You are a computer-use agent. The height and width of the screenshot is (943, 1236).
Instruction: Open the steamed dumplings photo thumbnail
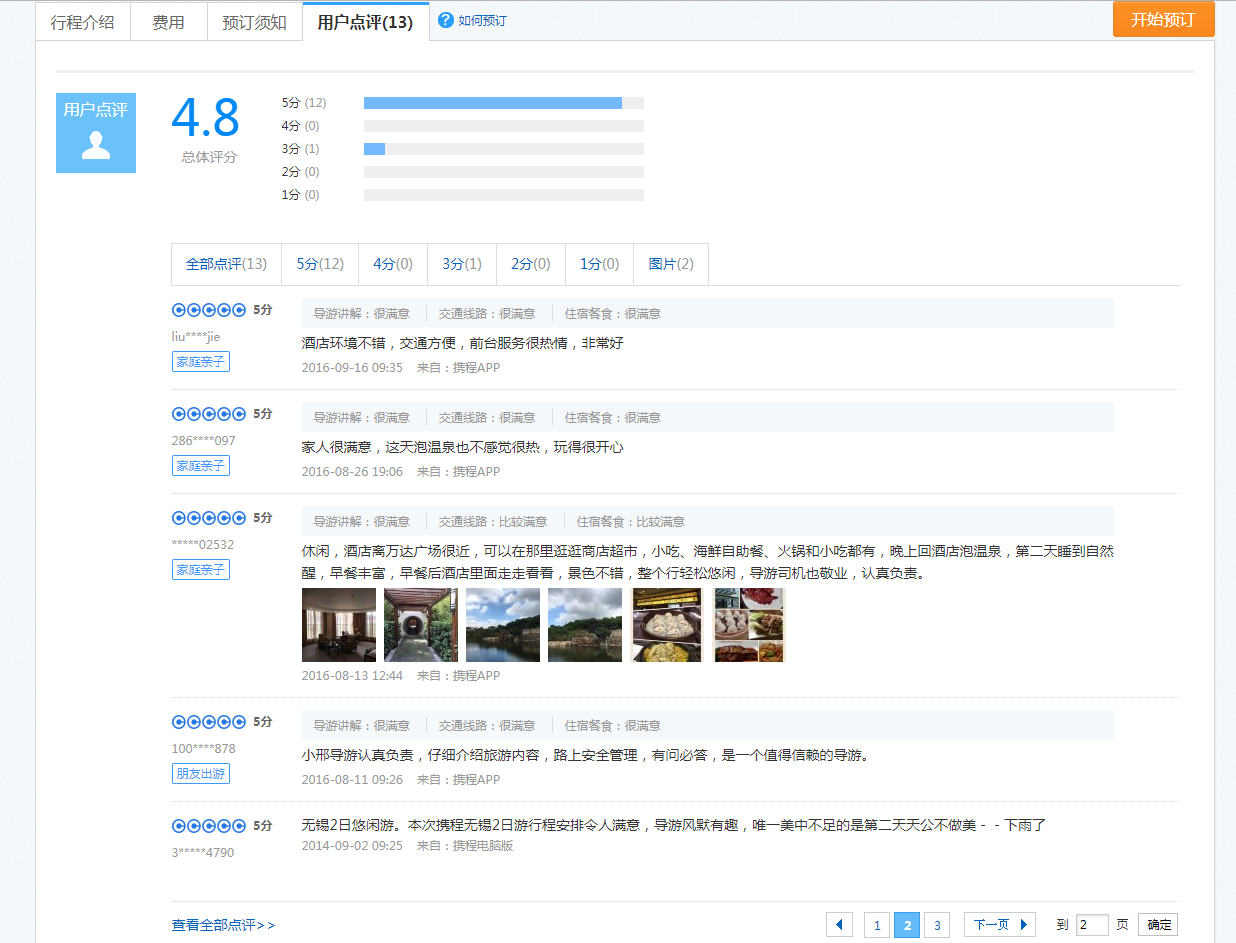pyautogui.click(x=667, y=625)
